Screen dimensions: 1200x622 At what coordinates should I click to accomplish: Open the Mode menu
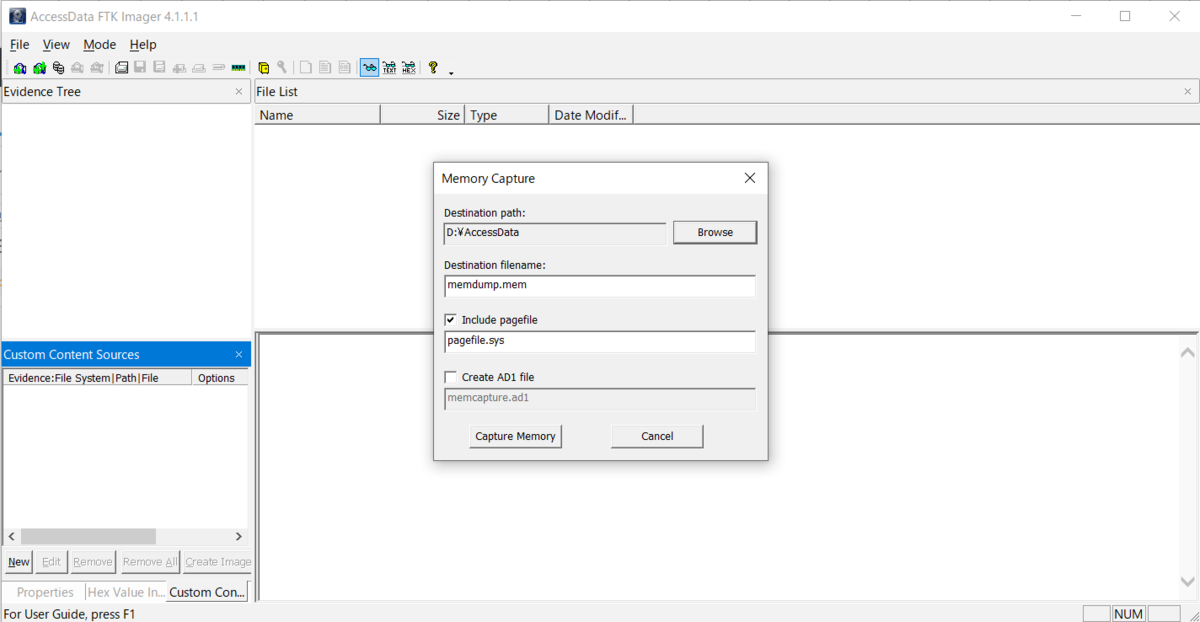(99, 44)
